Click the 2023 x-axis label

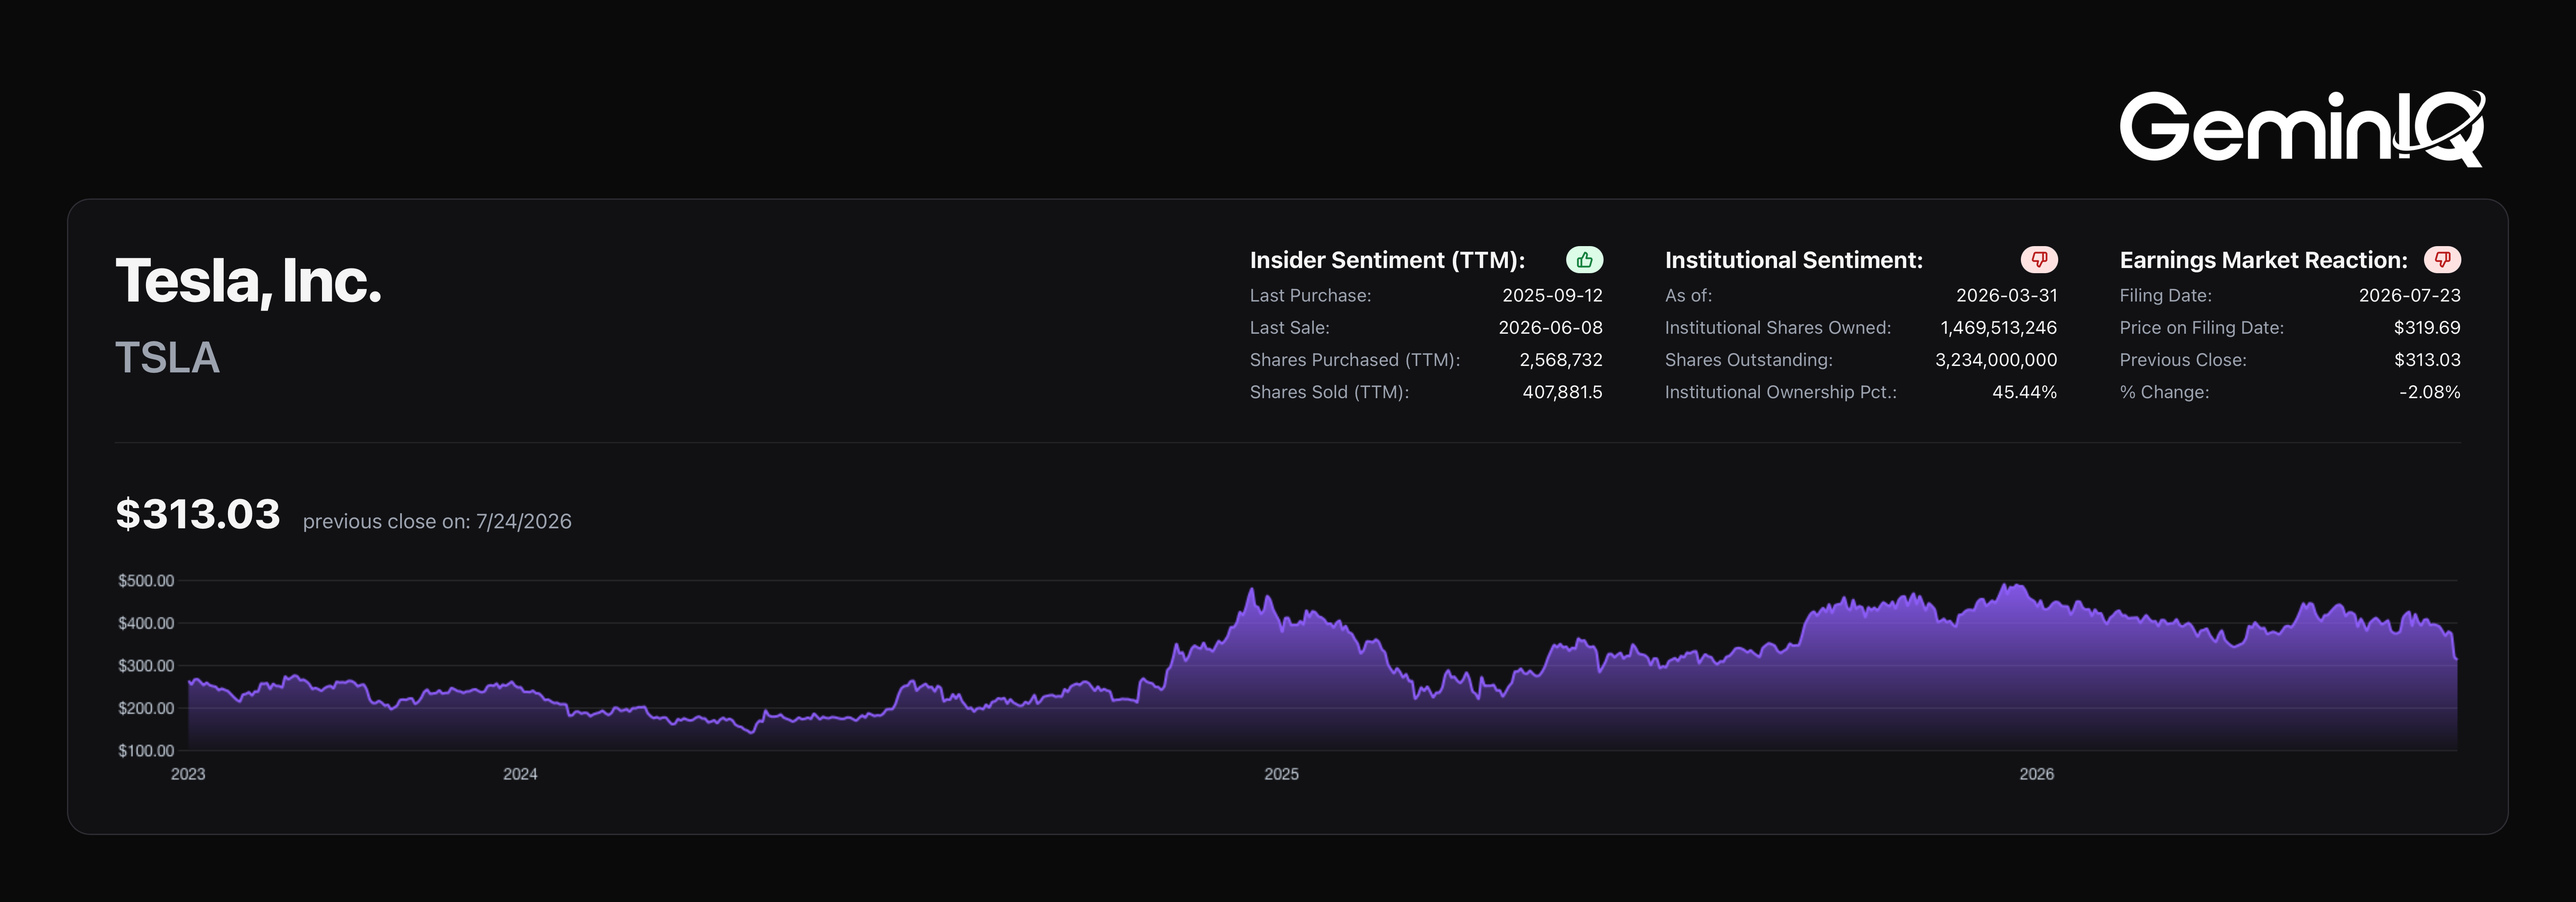(x=188, y=774)
